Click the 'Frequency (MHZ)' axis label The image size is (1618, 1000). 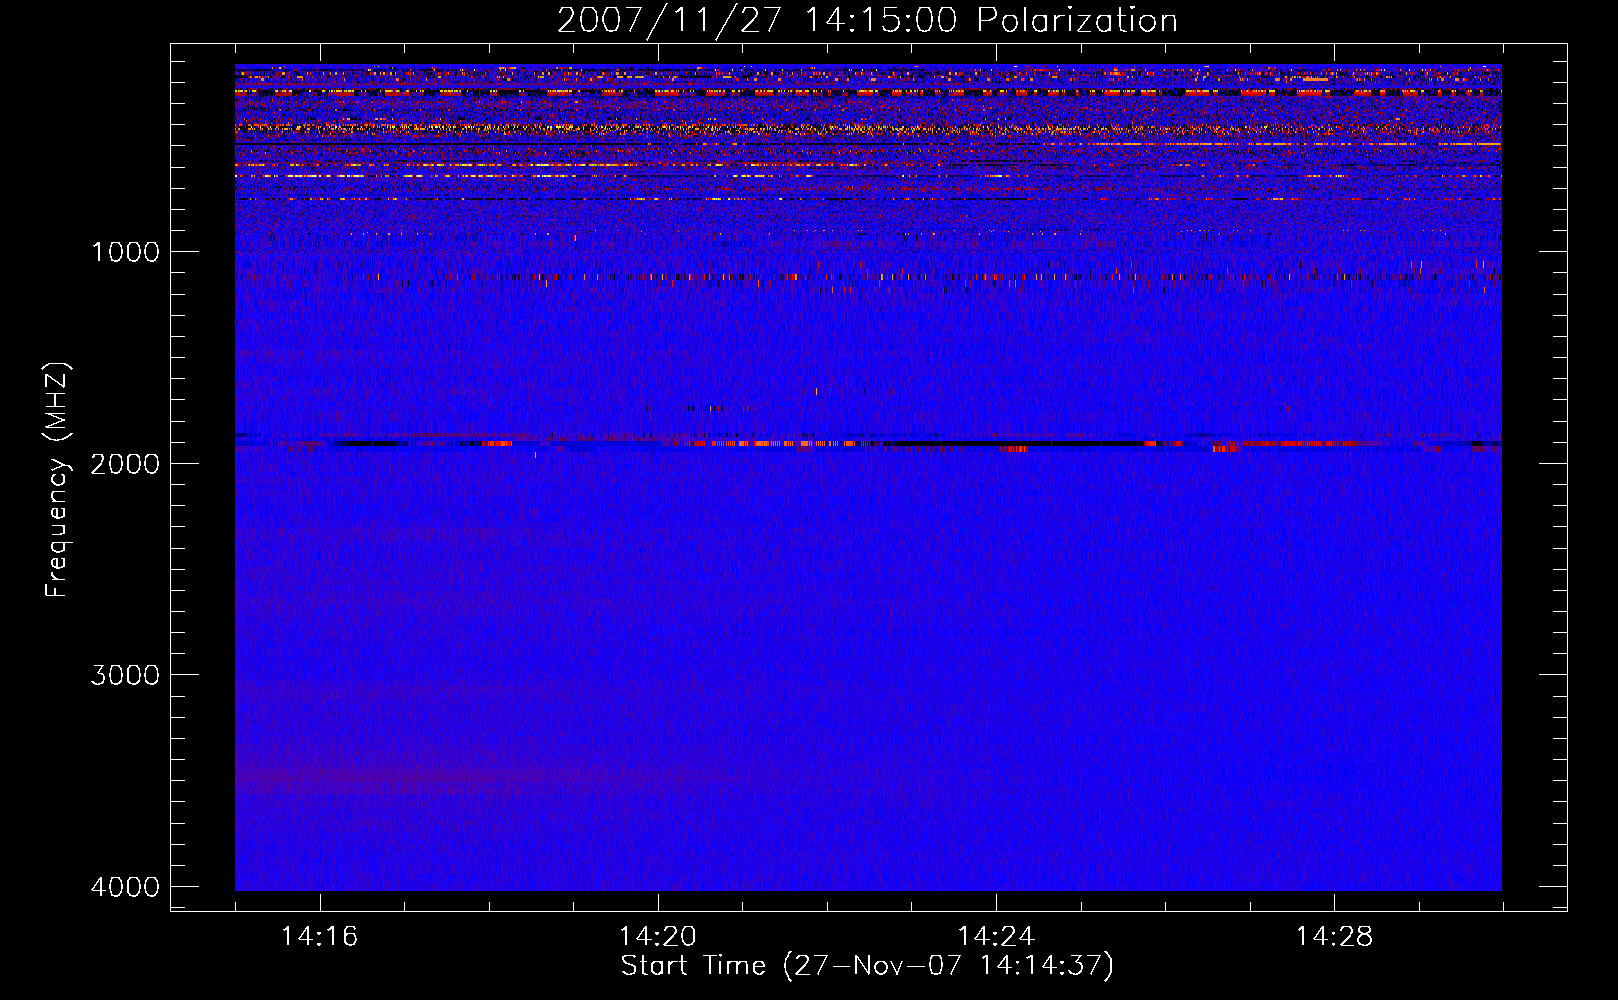pos(57,480)
